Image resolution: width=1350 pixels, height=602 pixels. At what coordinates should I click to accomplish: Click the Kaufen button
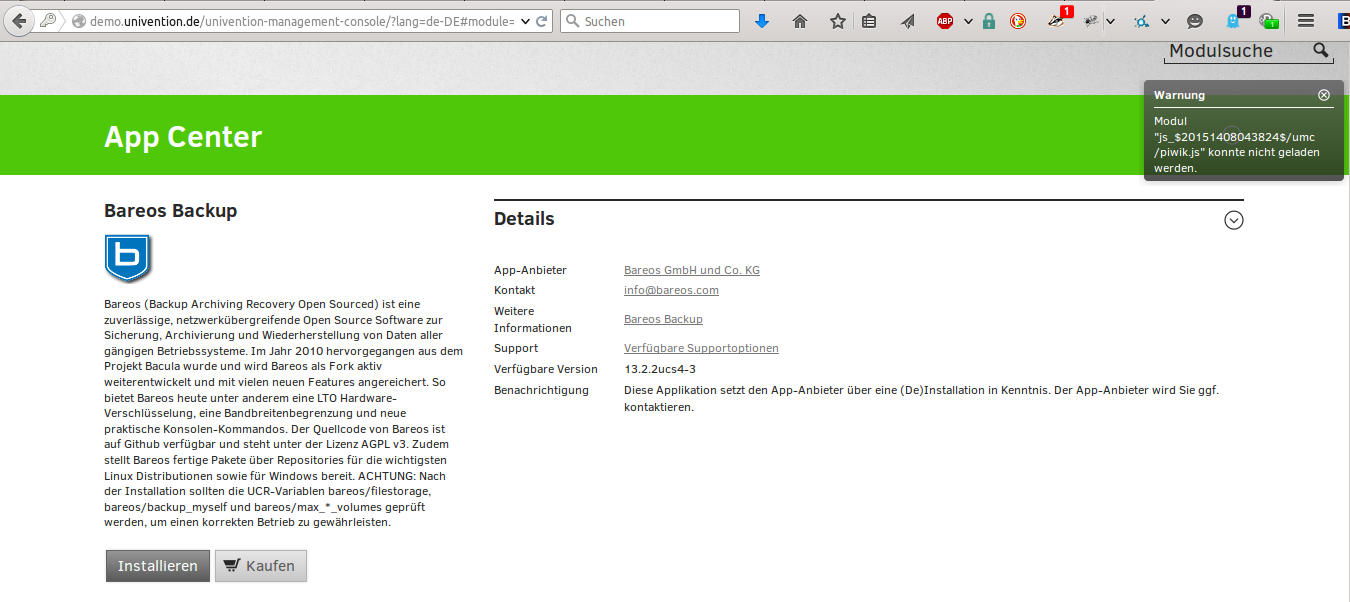260,566
